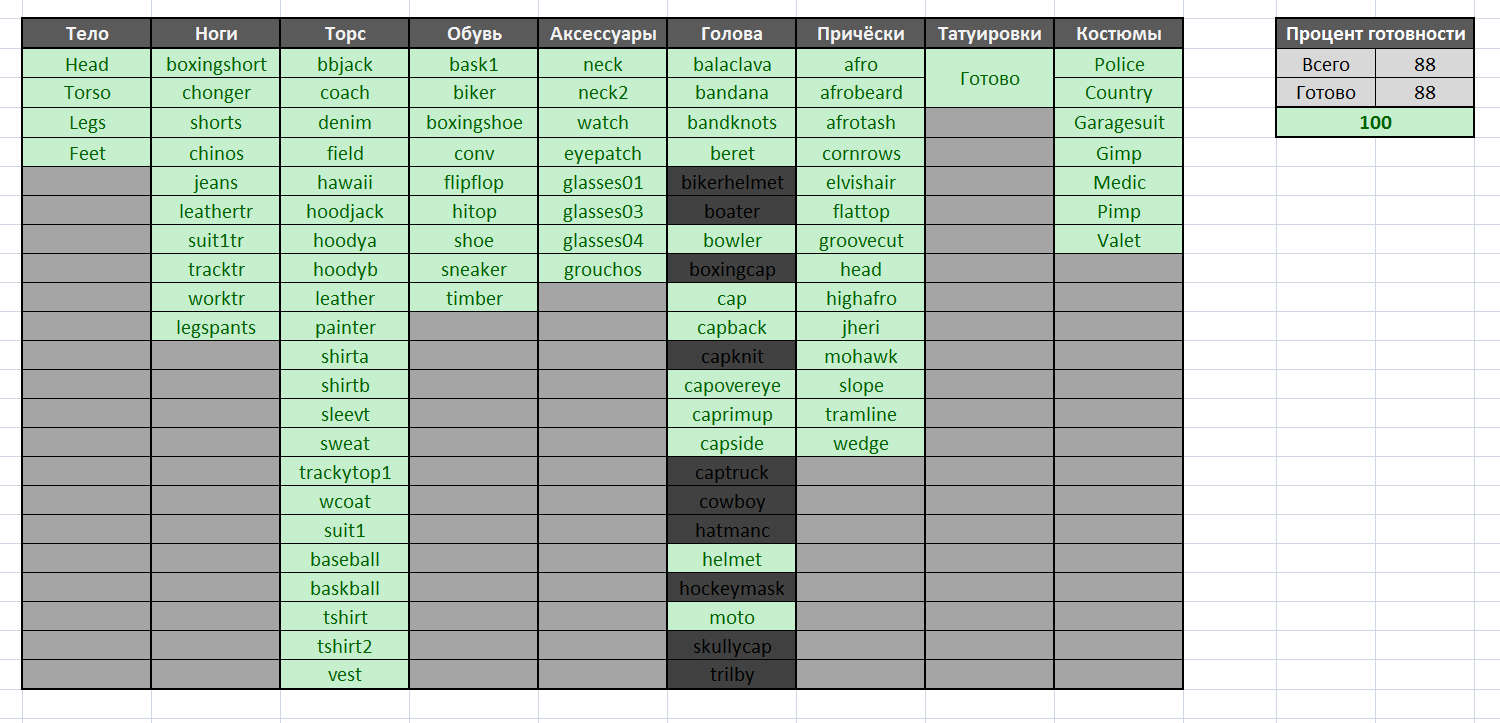Select the 'Всего' label cell
Viewport: 1500px width, 723px height.
[x=1326, y=64]
